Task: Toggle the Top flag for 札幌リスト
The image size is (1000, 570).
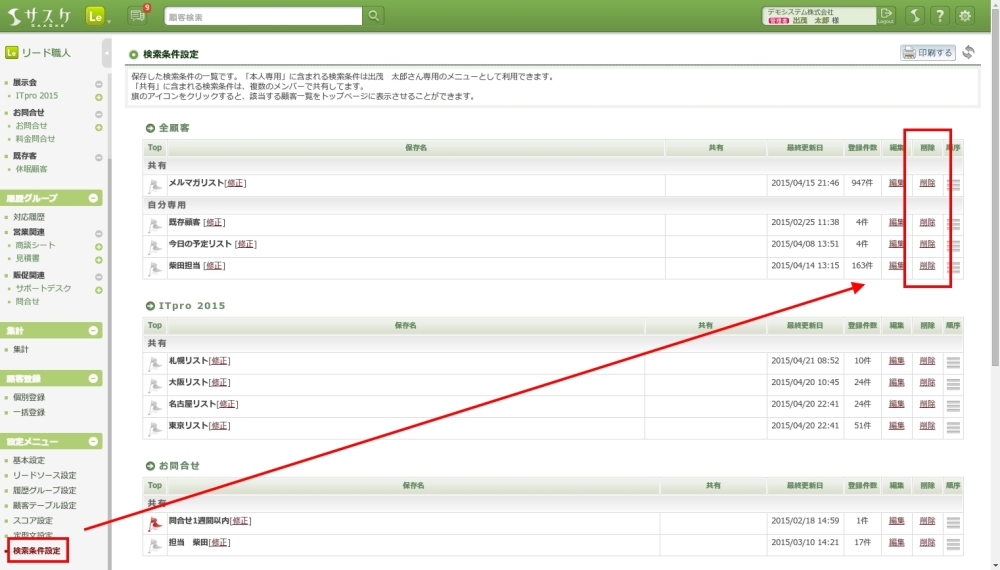Action: pyautogui.click(x=155, y=362)
